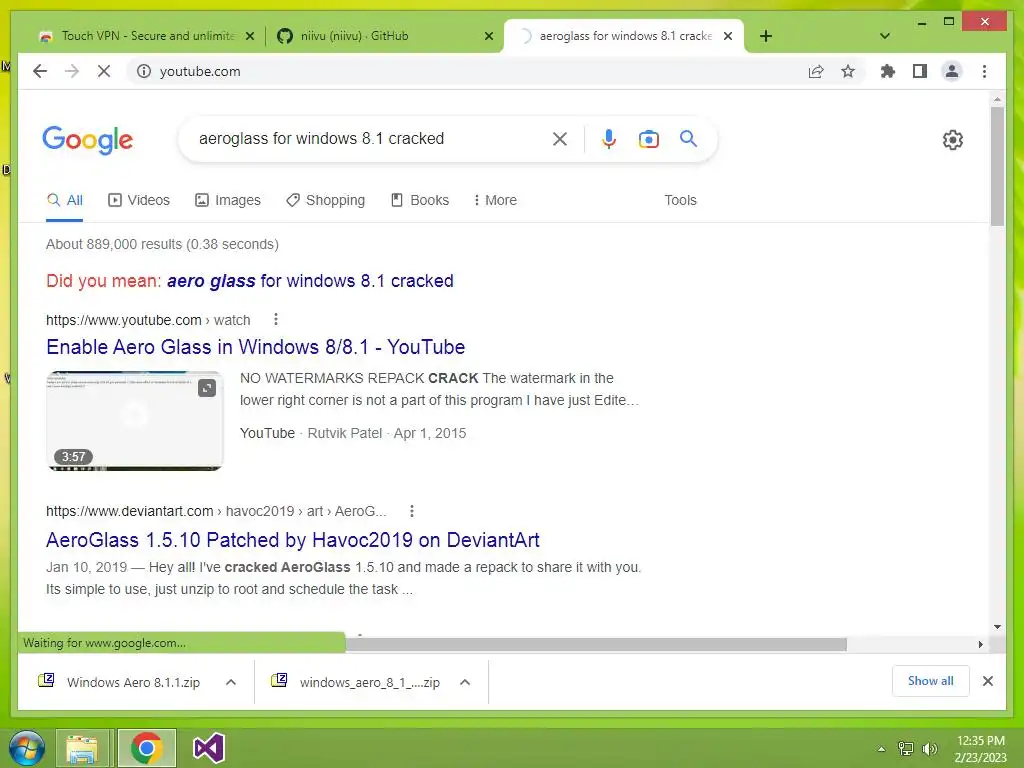Go back to the previous page
This screenshot has height=768, width=1024.
point(40,71)
